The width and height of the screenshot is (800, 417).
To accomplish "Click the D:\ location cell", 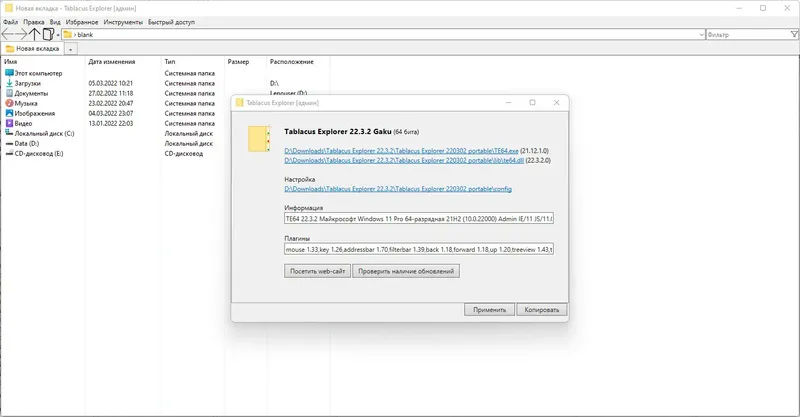I will click(274, 83).
